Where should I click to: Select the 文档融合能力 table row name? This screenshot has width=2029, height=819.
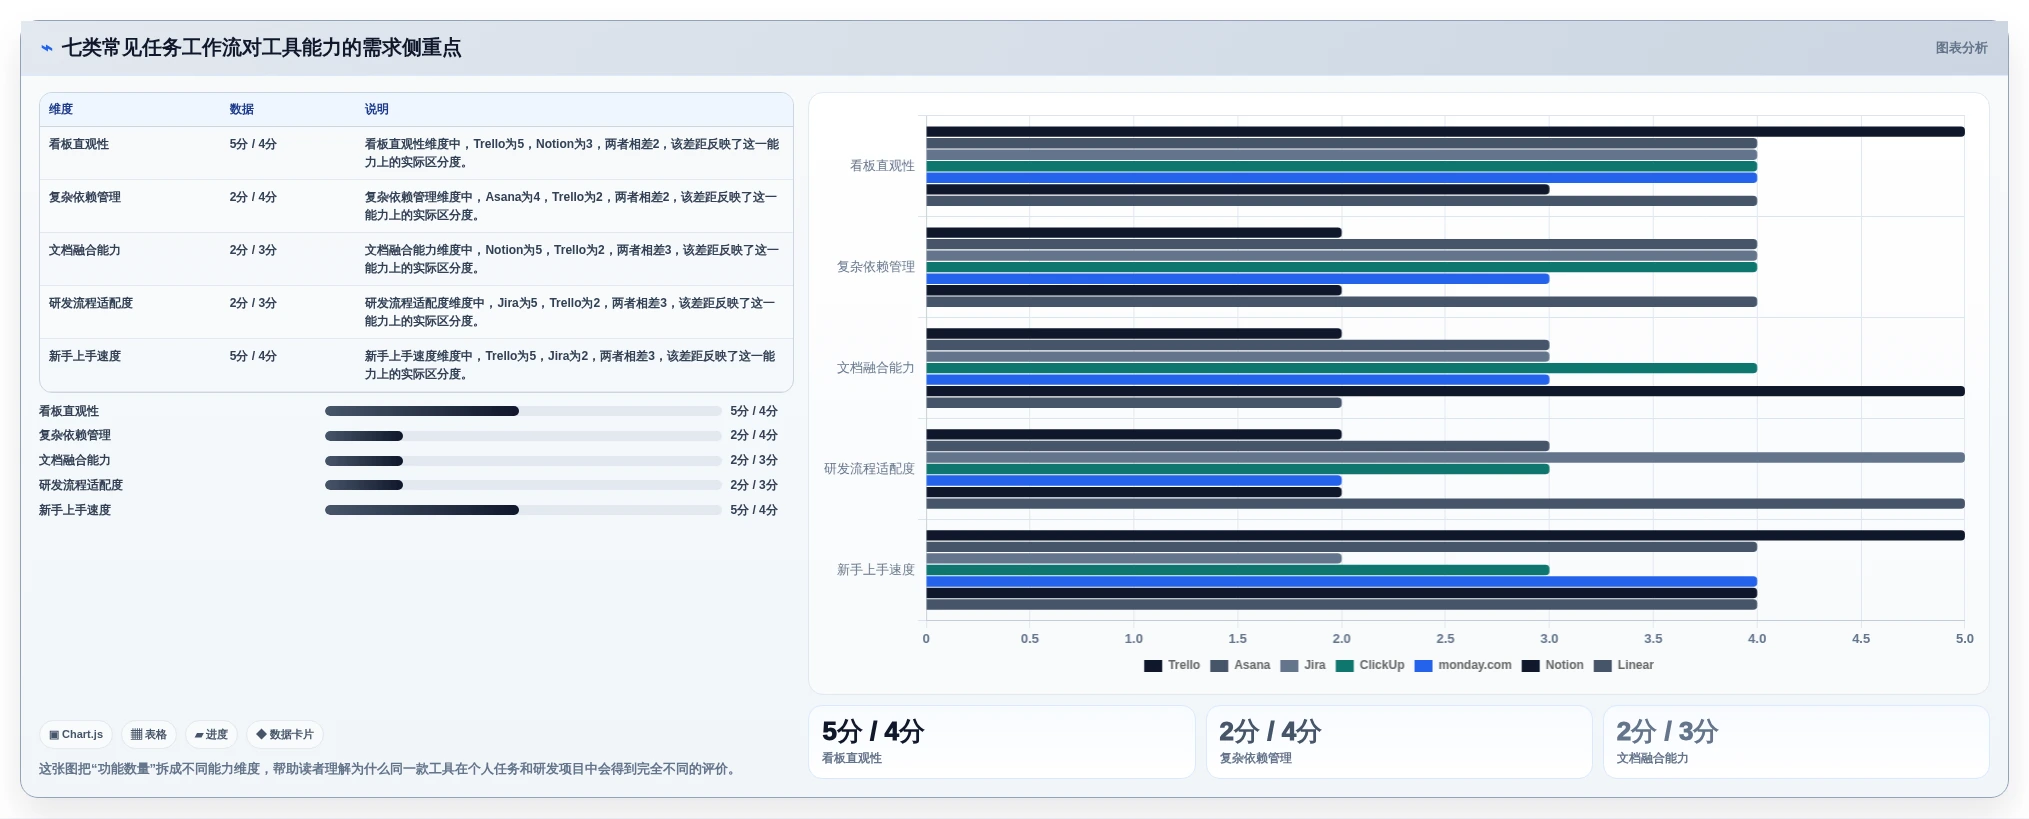tap(85, 250)
